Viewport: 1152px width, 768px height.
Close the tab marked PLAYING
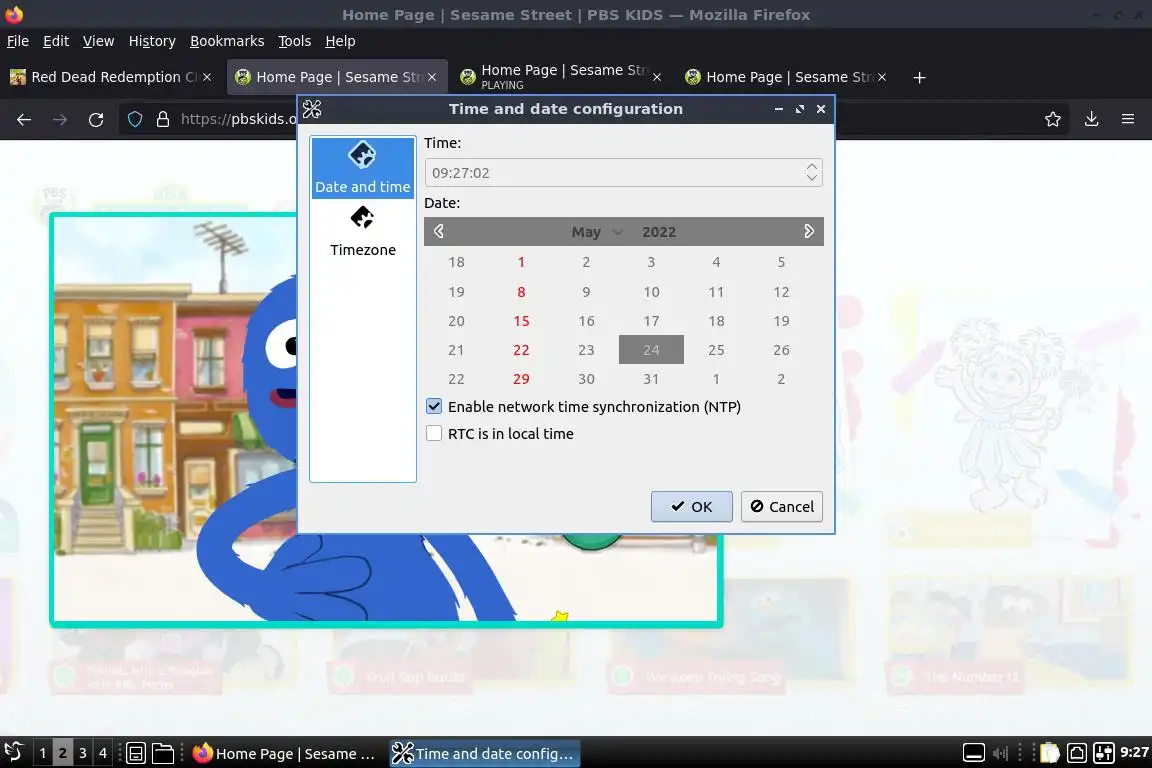(657, 77)
